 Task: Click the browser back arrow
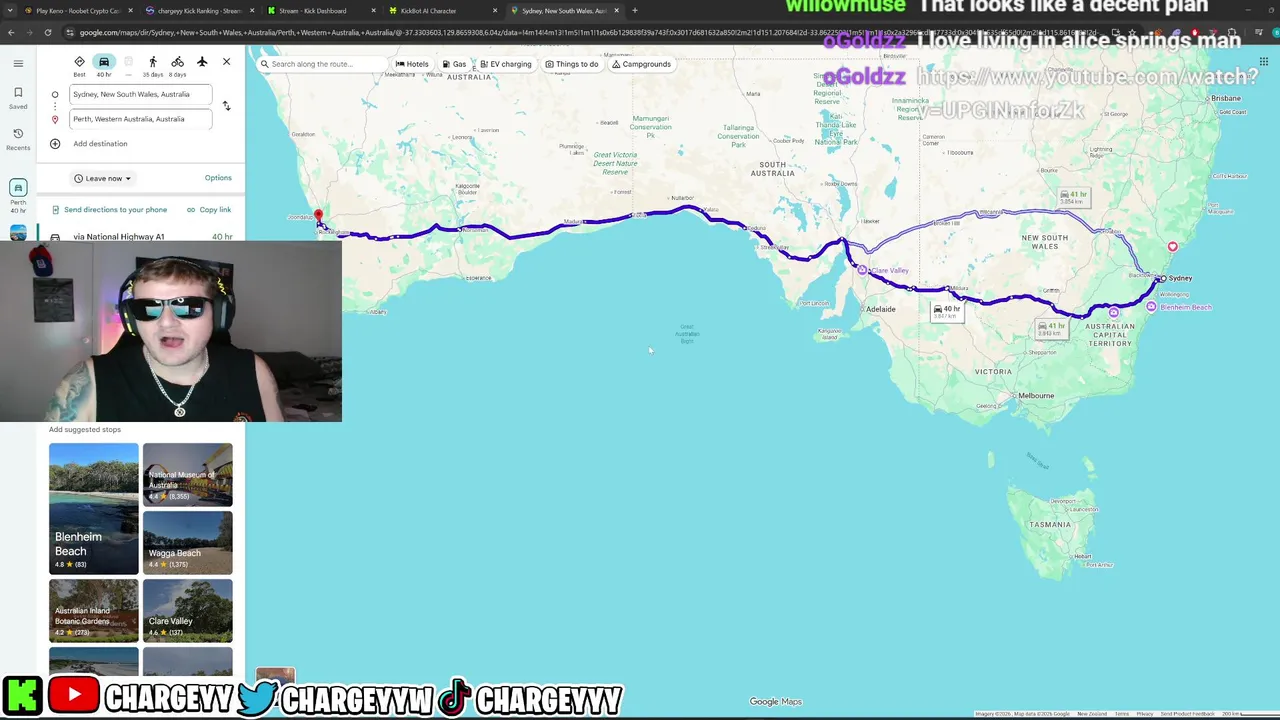click(11, 33)
